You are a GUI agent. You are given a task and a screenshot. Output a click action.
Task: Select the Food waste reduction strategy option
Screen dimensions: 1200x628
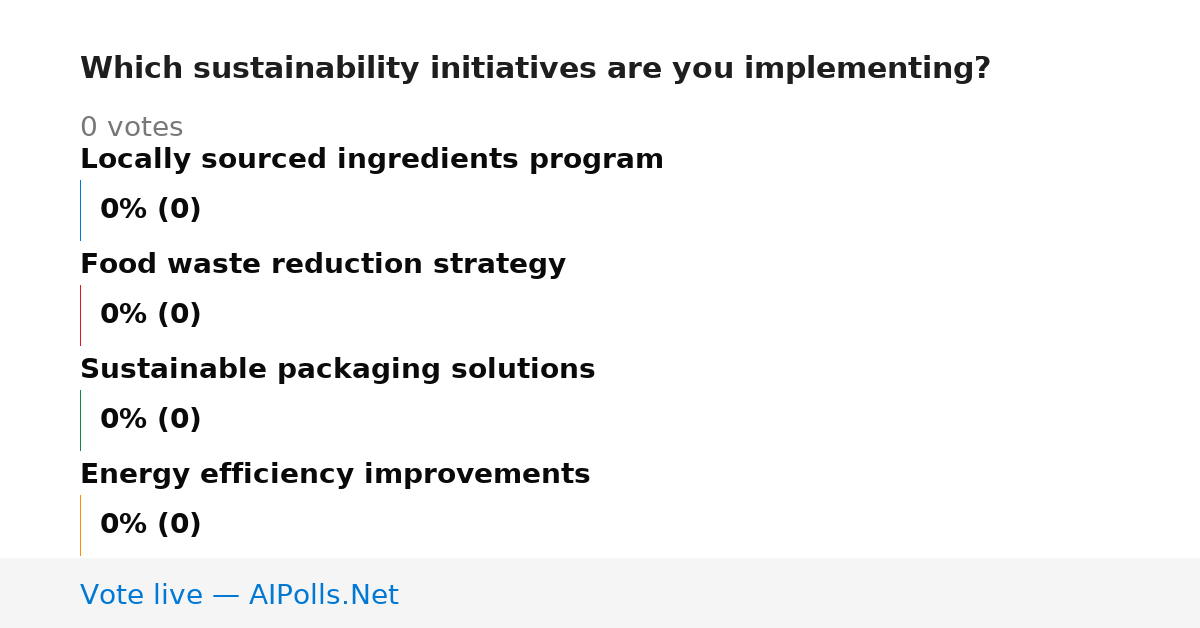tap(323, 265)
